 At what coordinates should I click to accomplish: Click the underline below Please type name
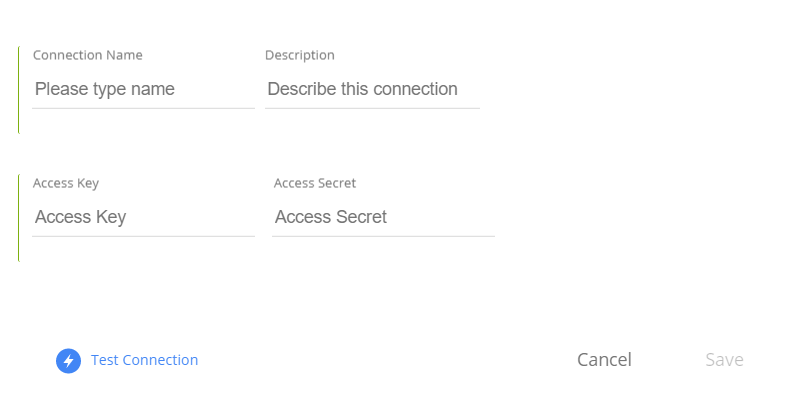143,108
